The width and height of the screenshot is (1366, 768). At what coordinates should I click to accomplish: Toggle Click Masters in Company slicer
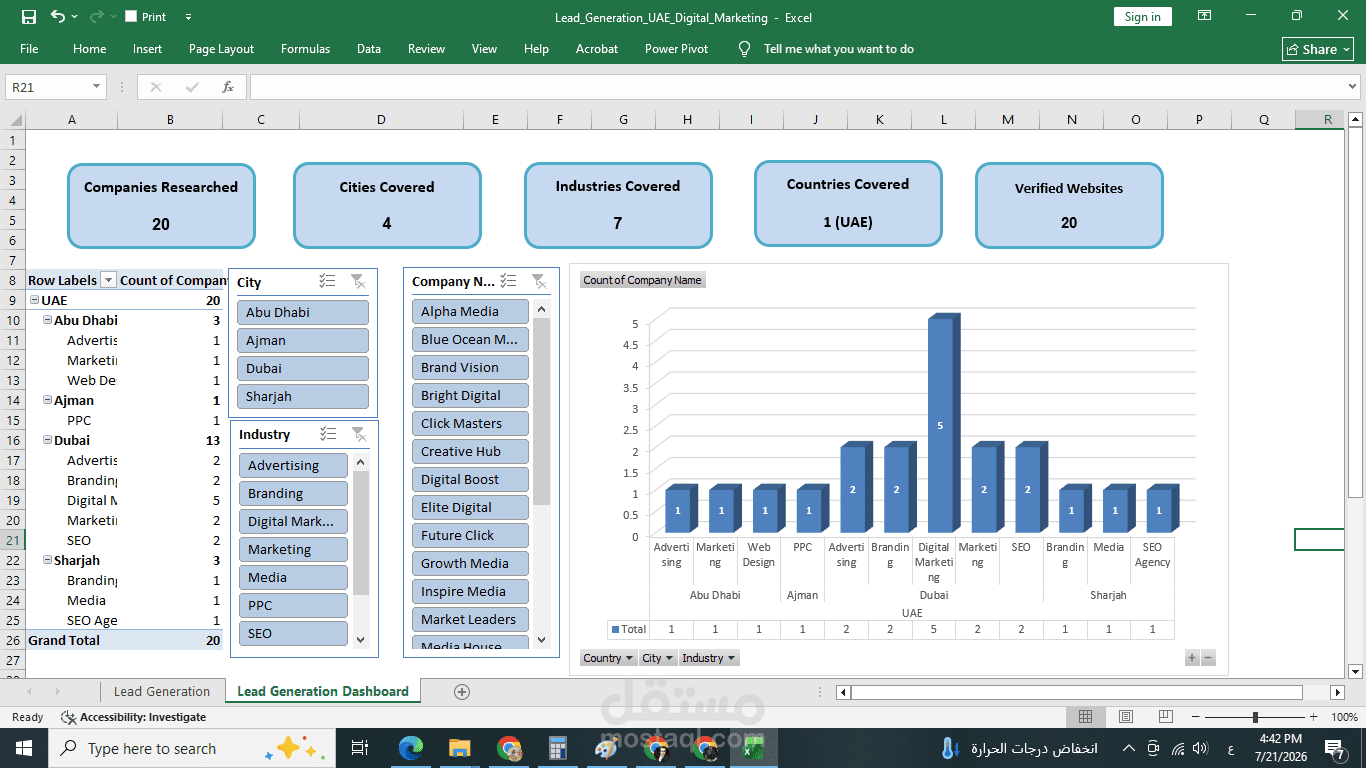470,423
